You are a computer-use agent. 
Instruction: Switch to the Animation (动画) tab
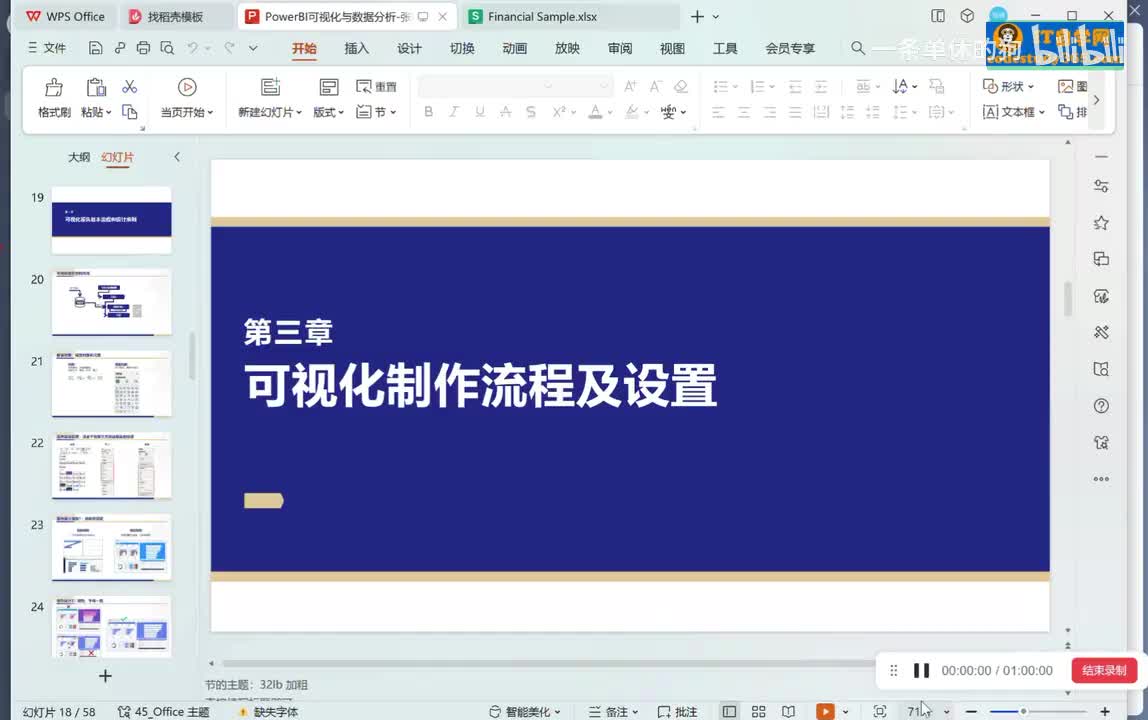(x=515, y=48)
